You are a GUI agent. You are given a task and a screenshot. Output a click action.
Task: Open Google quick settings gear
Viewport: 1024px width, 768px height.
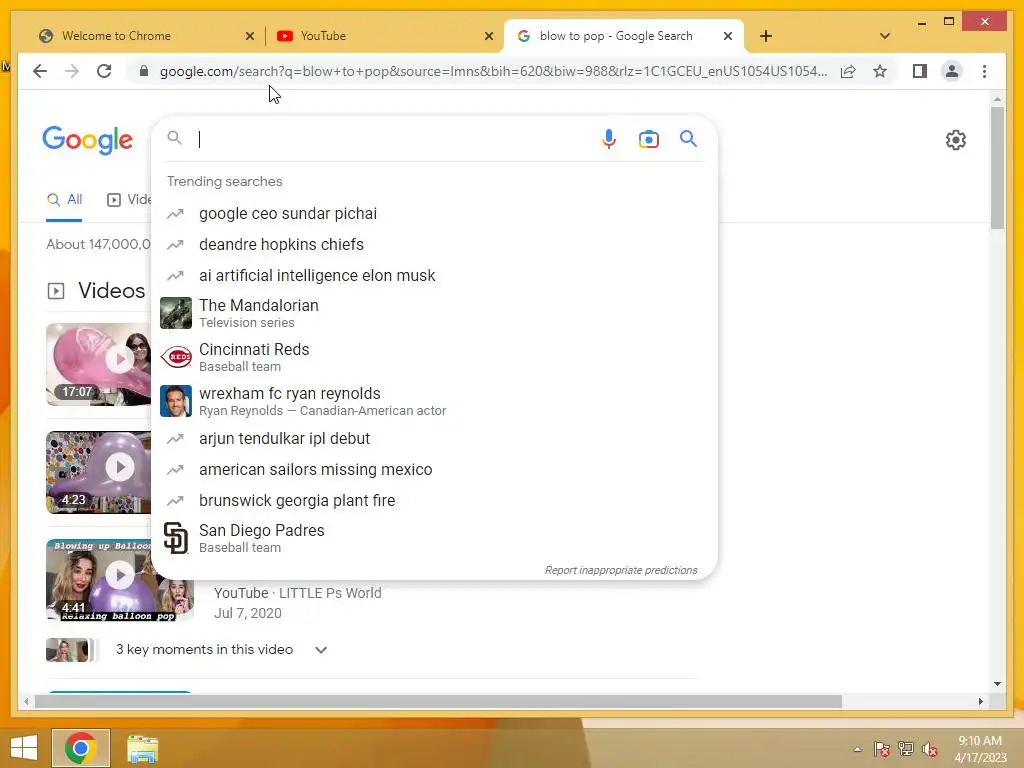[x=955, y=140]
